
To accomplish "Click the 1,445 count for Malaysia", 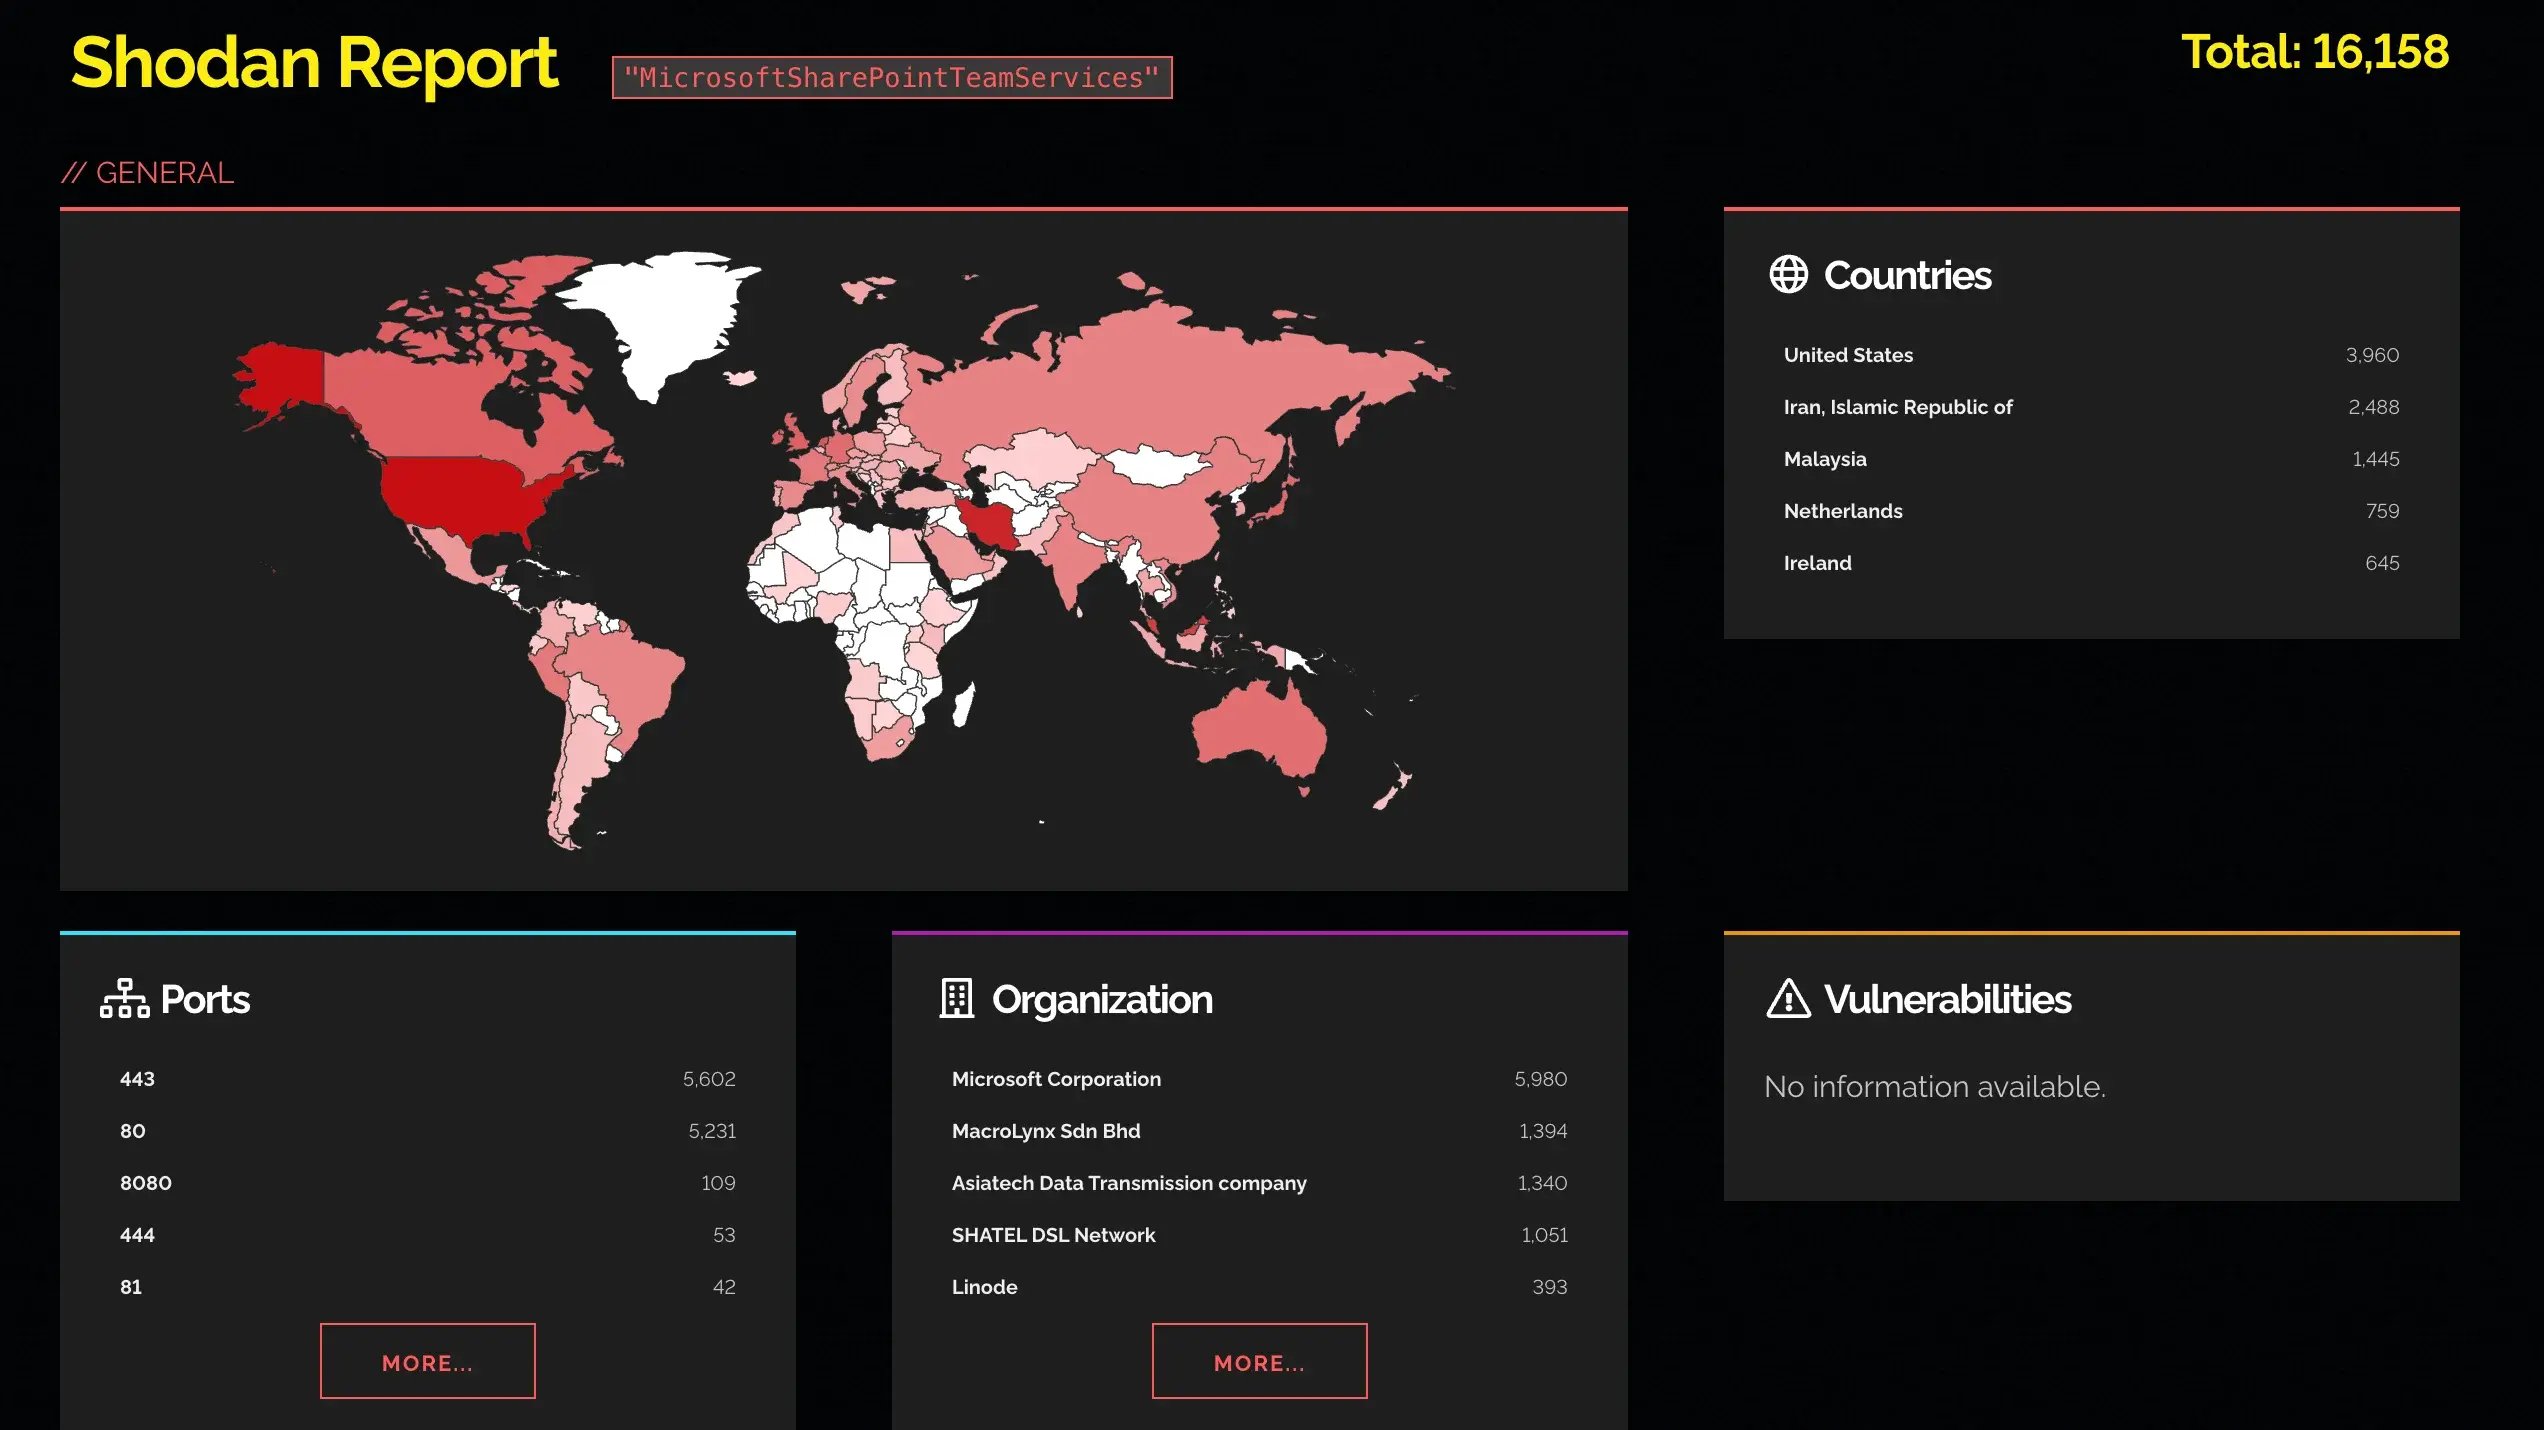I will click(2375, 459).
